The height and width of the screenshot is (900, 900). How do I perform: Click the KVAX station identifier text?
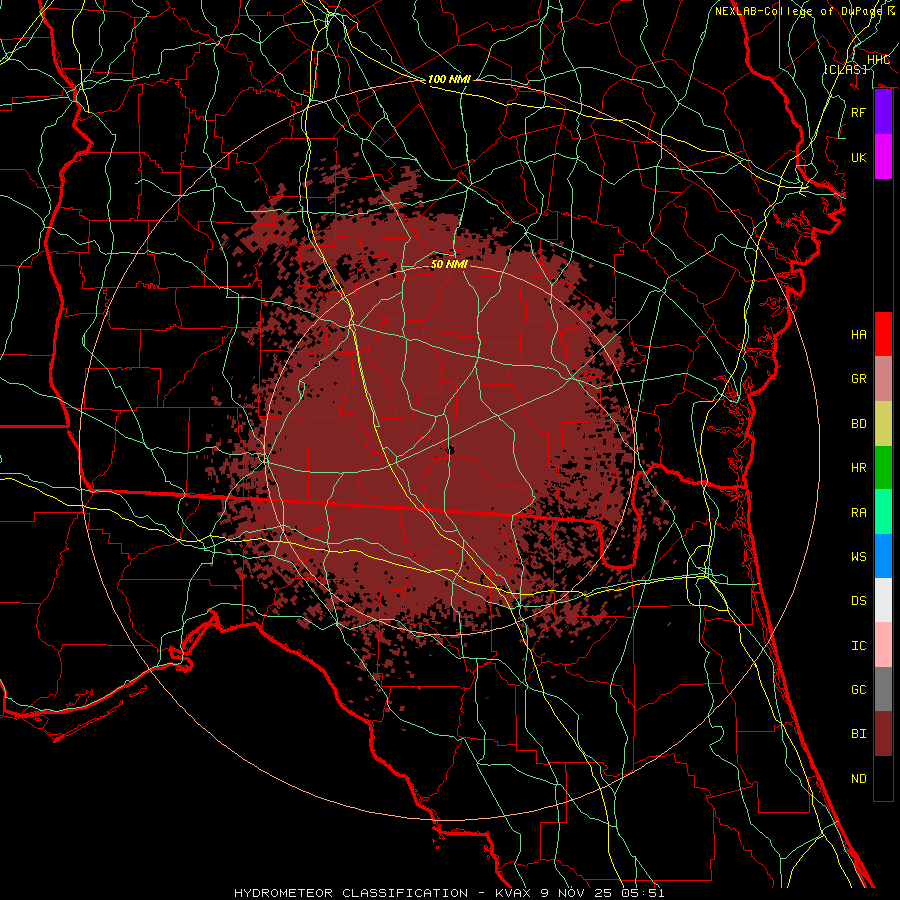click(x=513, y=893)
